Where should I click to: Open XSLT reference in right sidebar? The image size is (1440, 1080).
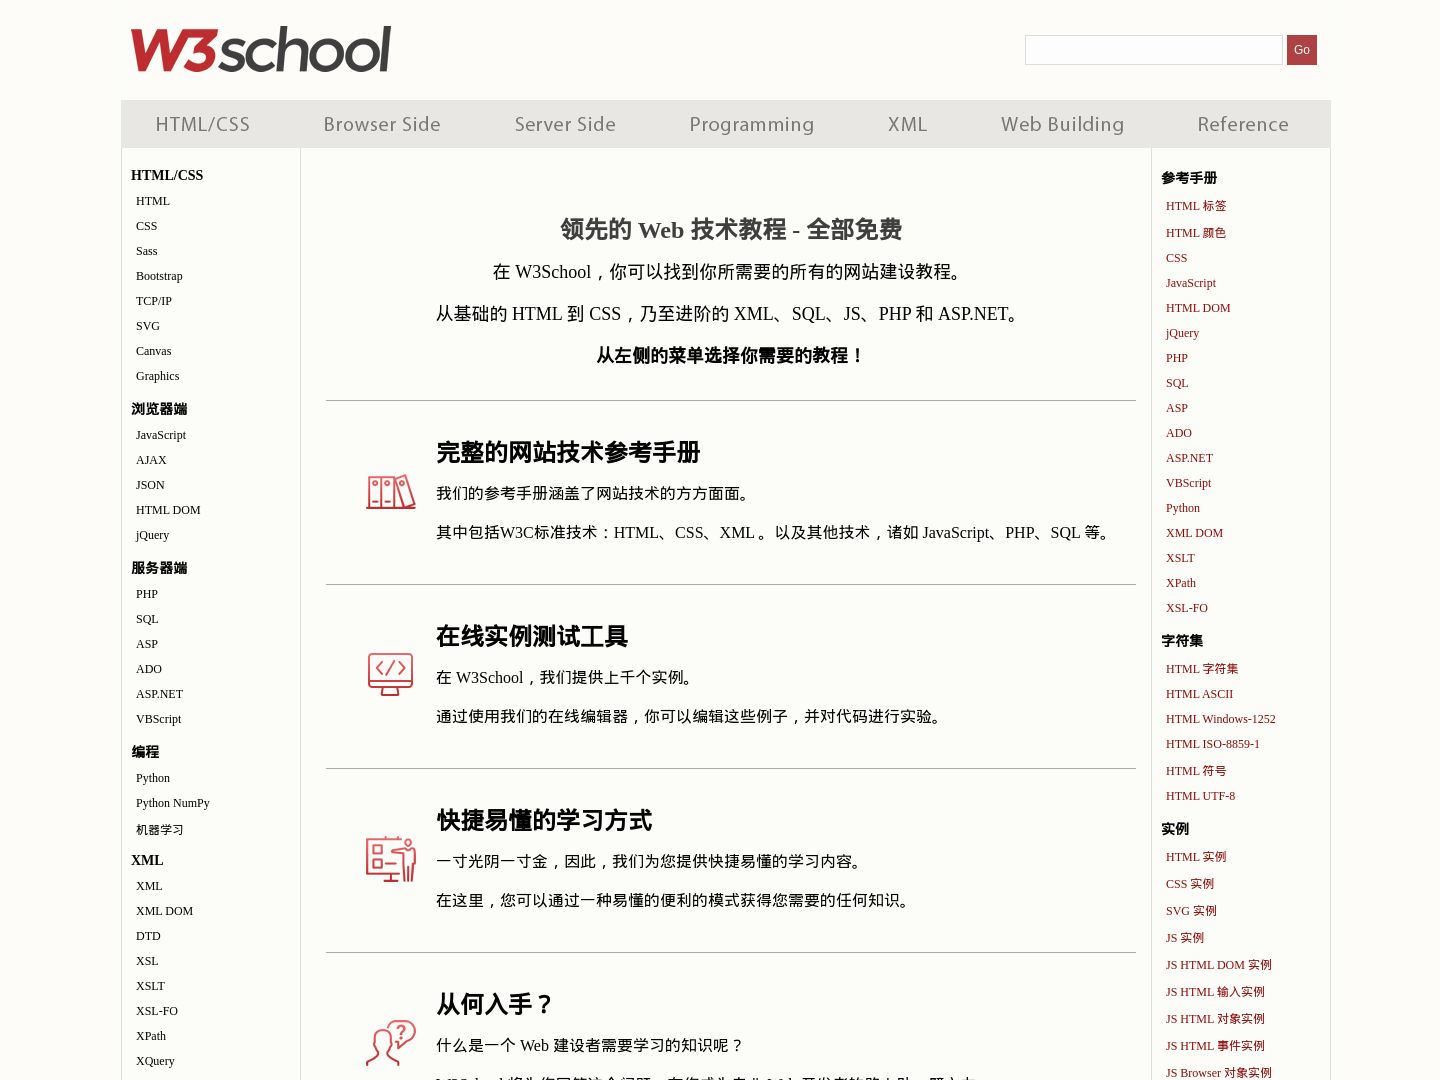1180,558
